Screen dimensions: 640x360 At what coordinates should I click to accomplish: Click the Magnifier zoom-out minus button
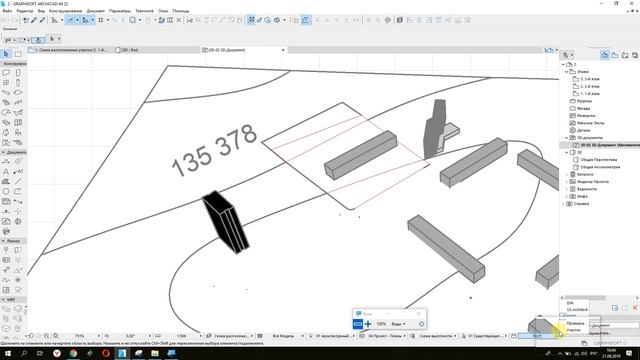[x=358, y=324]
